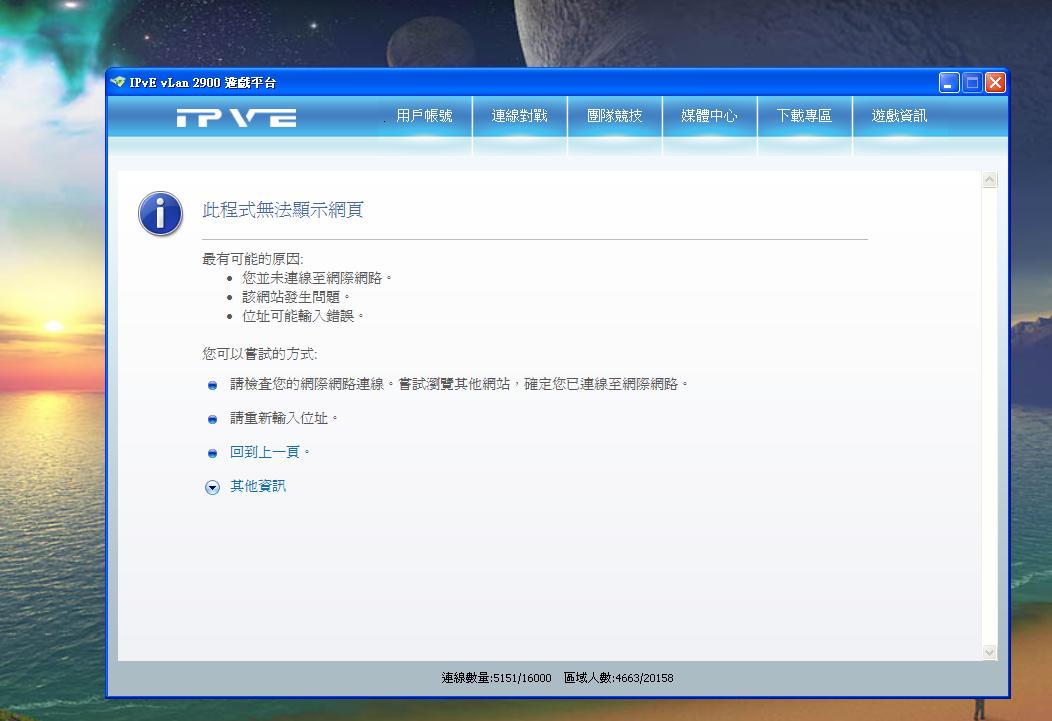Click the 其他資訊 text link
The height and width of the screenshot is (721, 1052).
[258, 486]
